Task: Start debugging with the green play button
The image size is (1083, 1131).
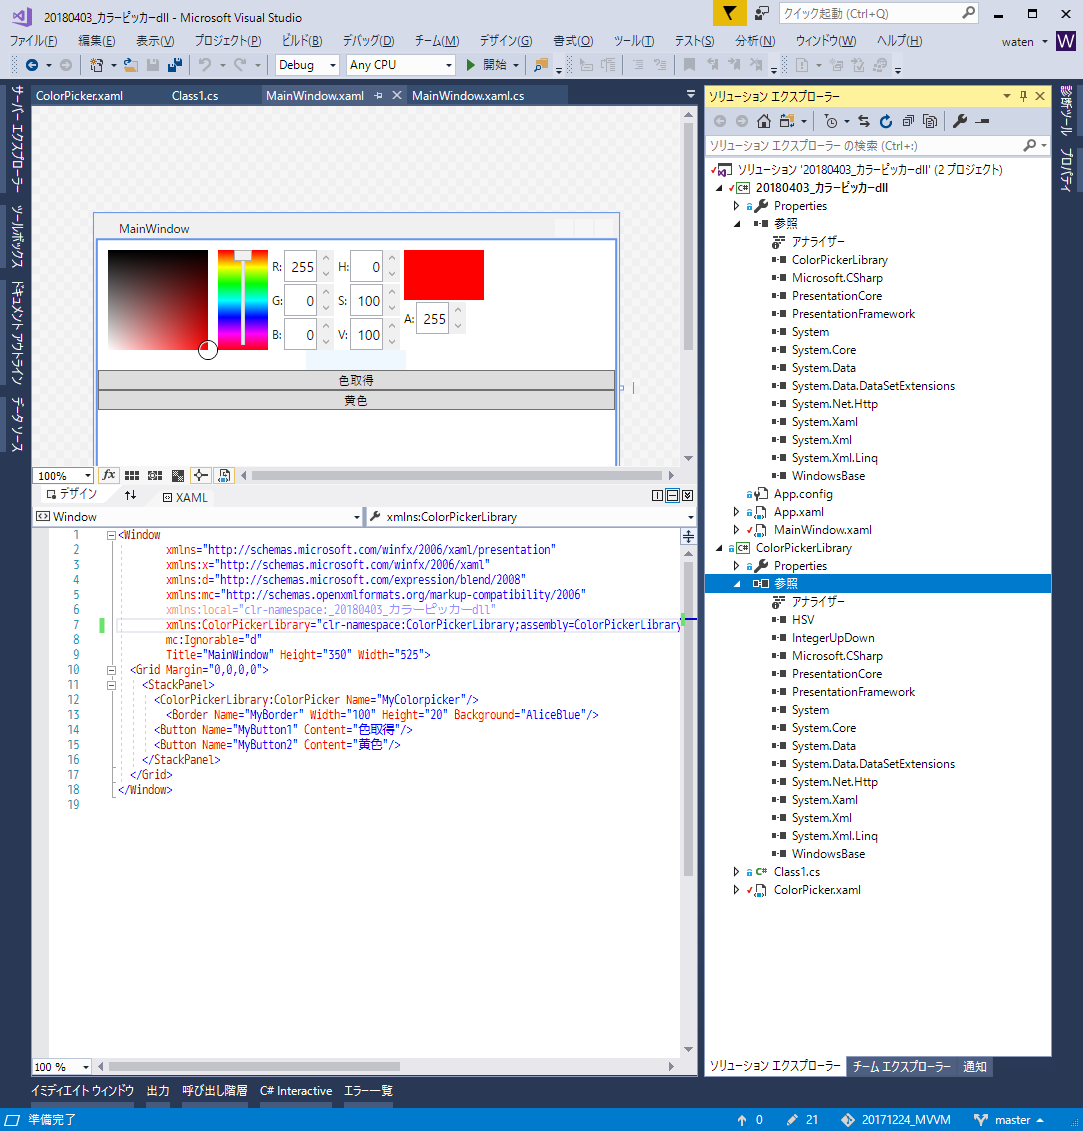Action: pyautogui.click(x=470, y=65)
